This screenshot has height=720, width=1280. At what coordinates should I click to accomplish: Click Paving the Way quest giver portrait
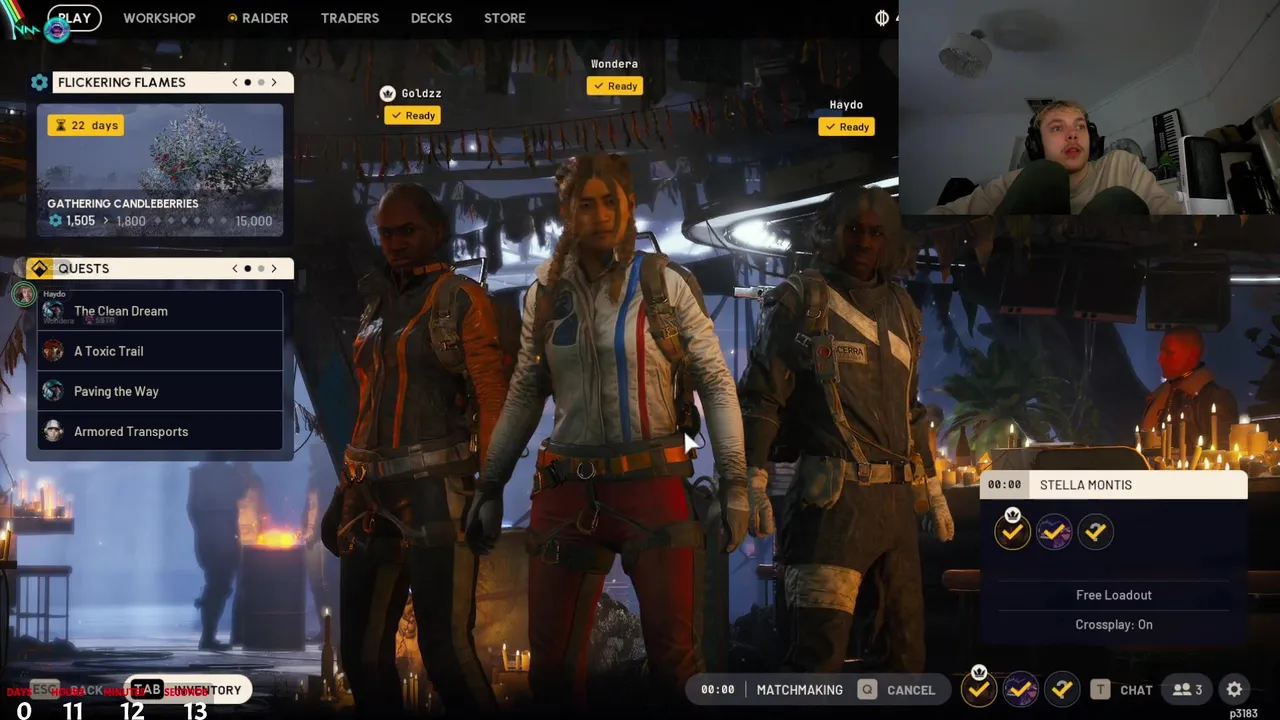[53, 391]
